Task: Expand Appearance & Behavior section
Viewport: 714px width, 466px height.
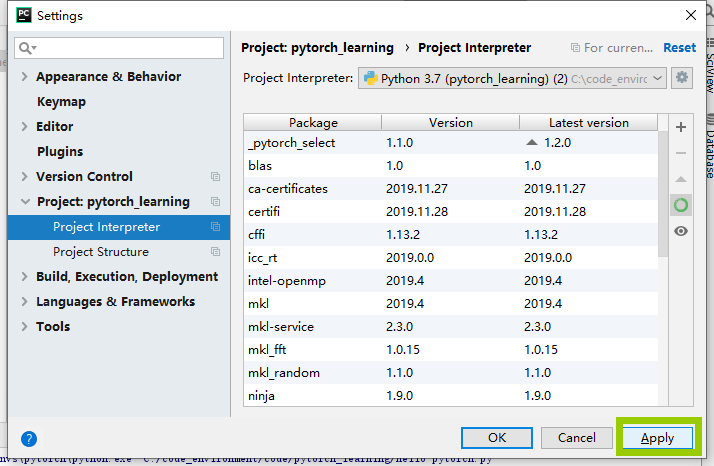Action: [25, 77]
